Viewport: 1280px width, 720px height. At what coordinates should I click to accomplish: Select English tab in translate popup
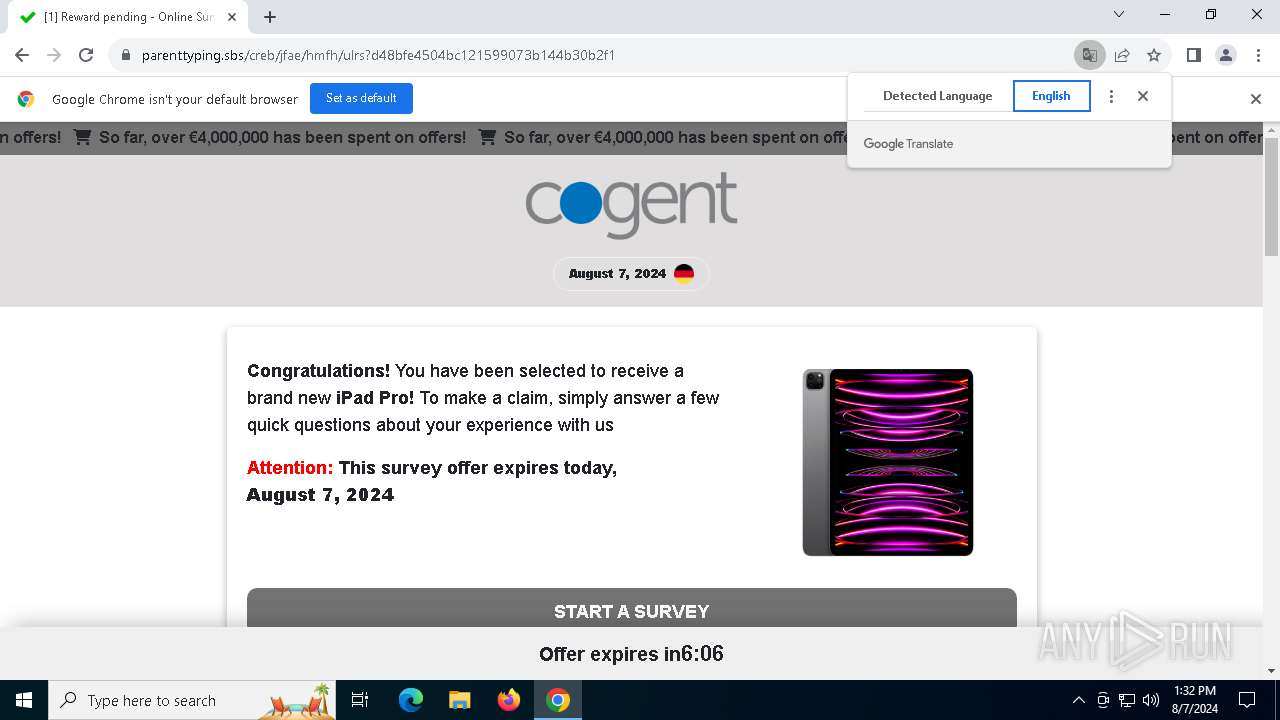pyautogui.click(x=1051, y=96)
